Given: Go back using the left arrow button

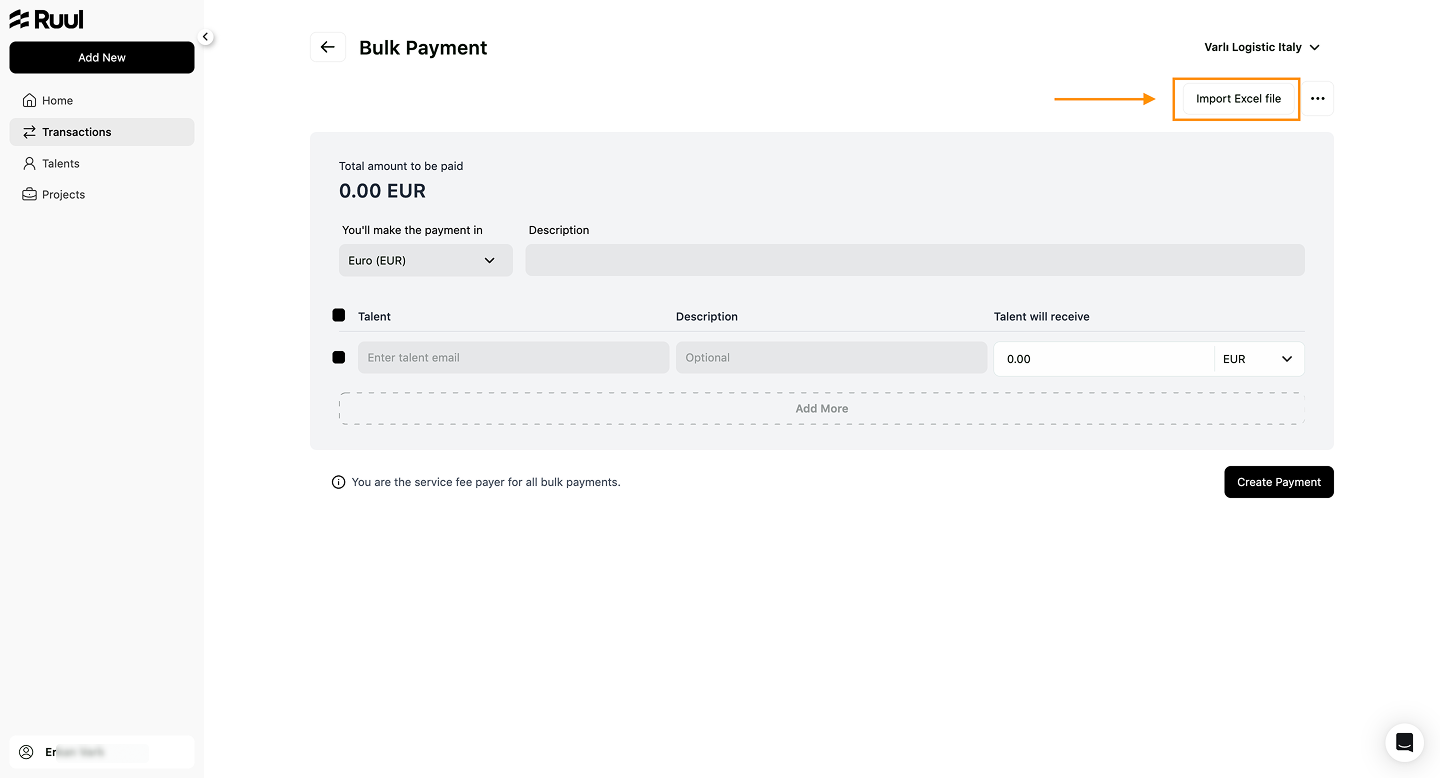Looking at the screenshot, I should pyautogui.click(x=328, y=47).
